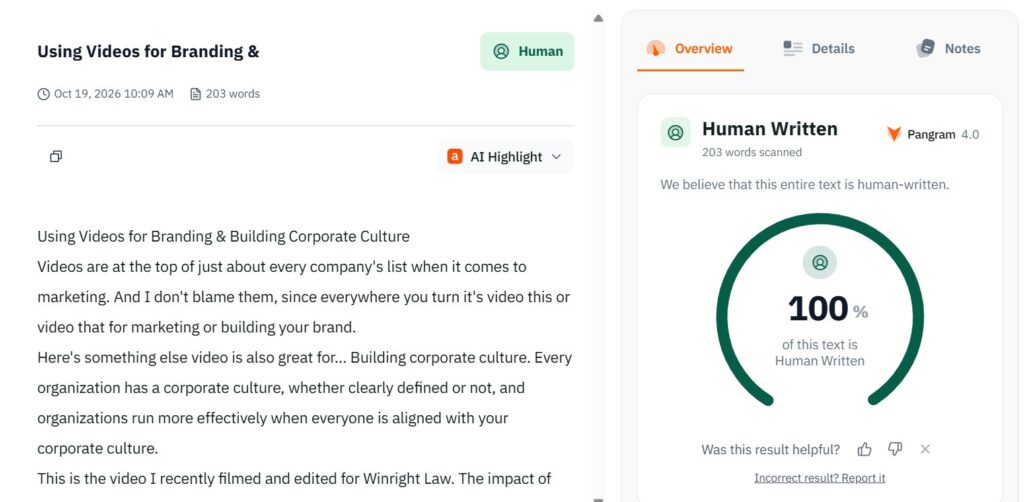Click 'We believe that this entire text' sentence
Image resolution: width=1024 pixels, height=502 pixels.
point(805,185)
